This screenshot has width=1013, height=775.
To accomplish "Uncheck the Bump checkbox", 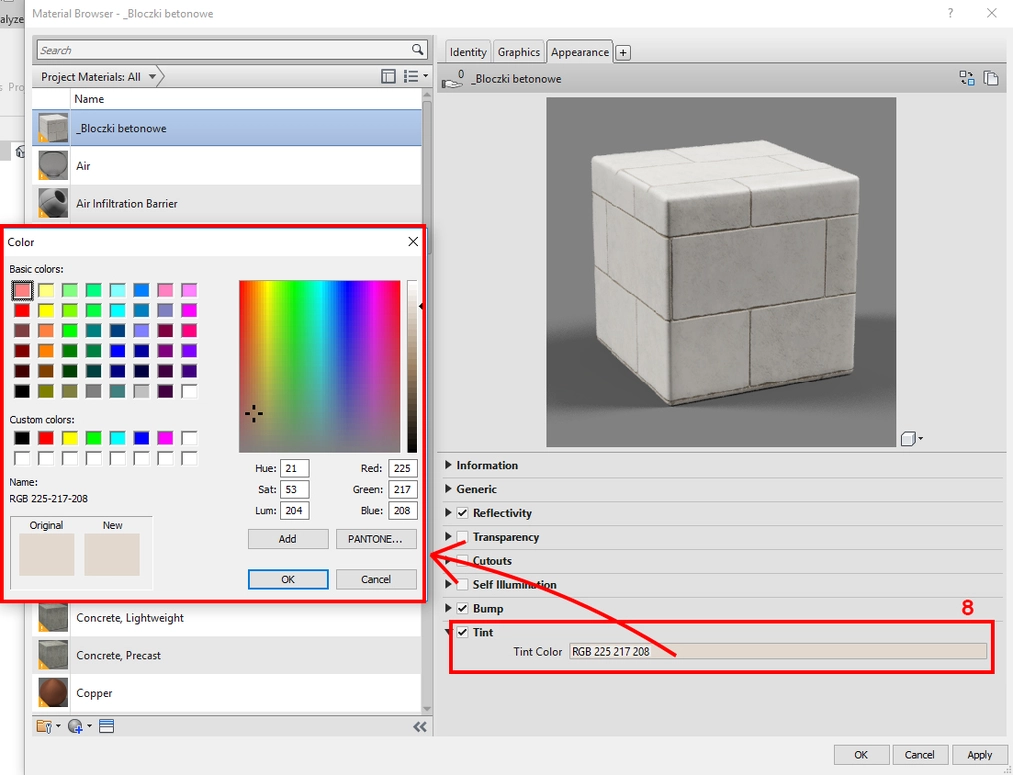I will (462, 608).
